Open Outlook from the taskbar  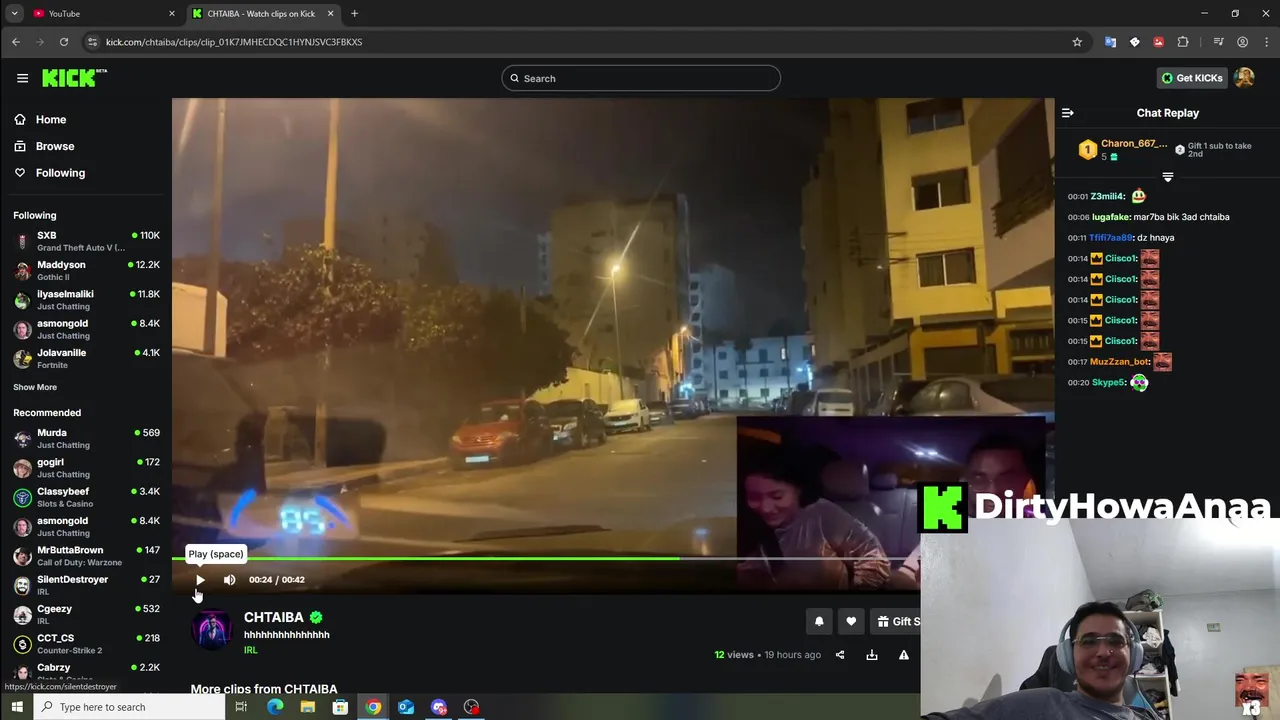tap(406, 707)
